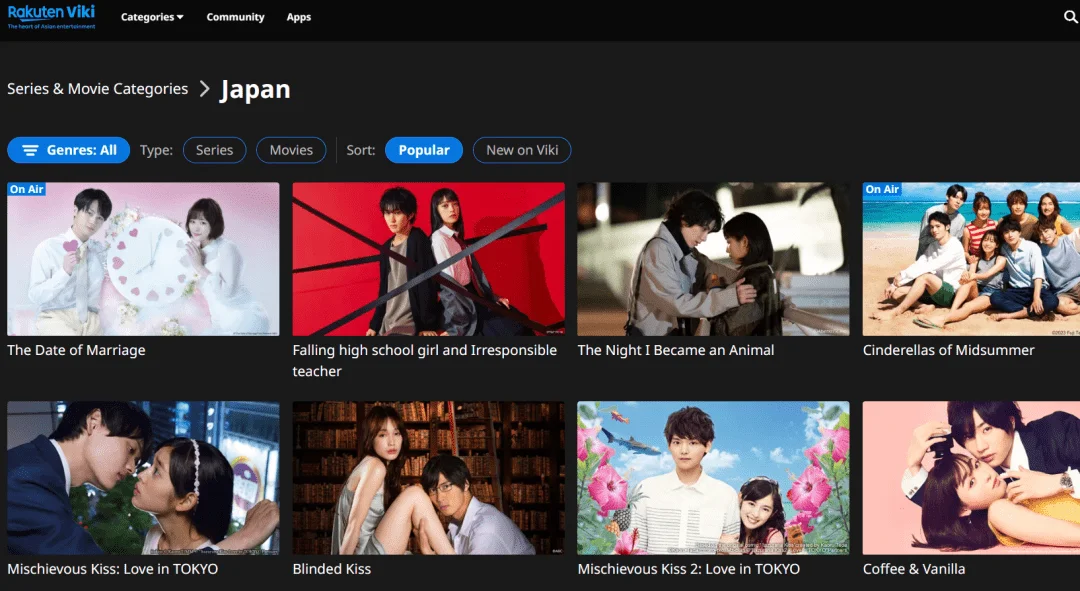
Task: Open Blinded Kiss thumbnail
Action: coord(428,478)
